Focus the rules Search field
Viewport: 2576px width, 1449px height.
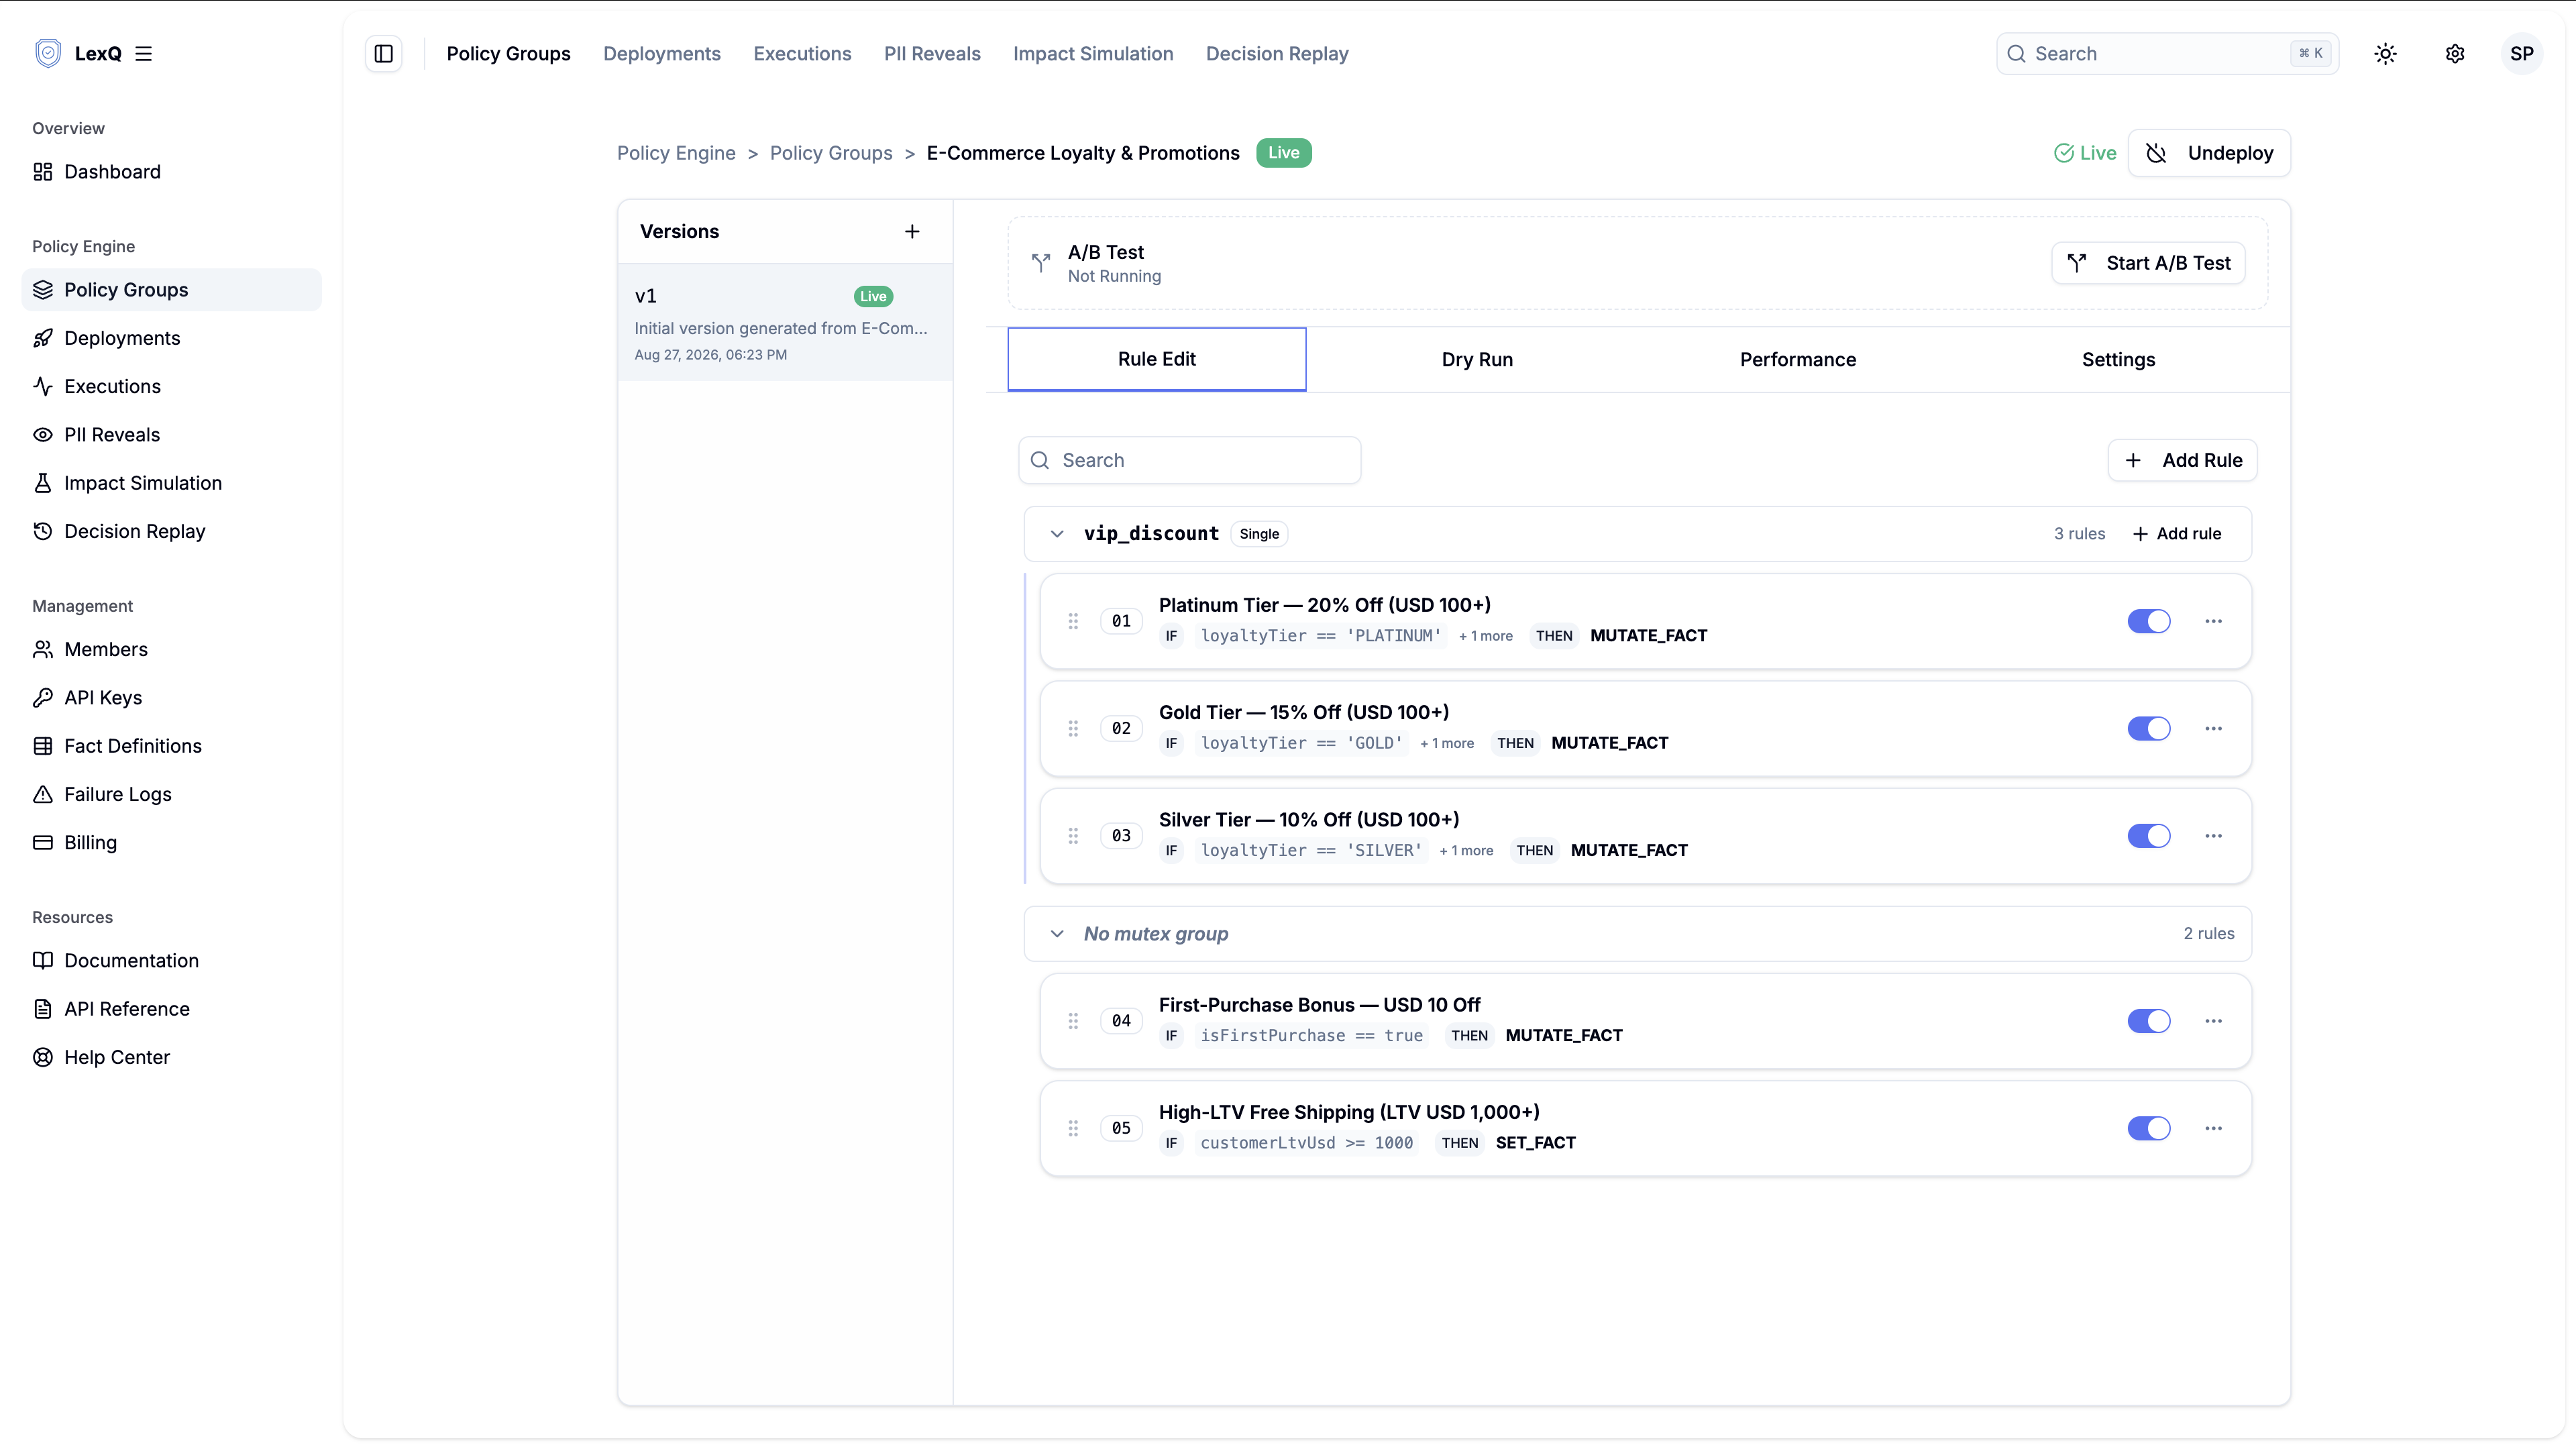pos(1189,460)
